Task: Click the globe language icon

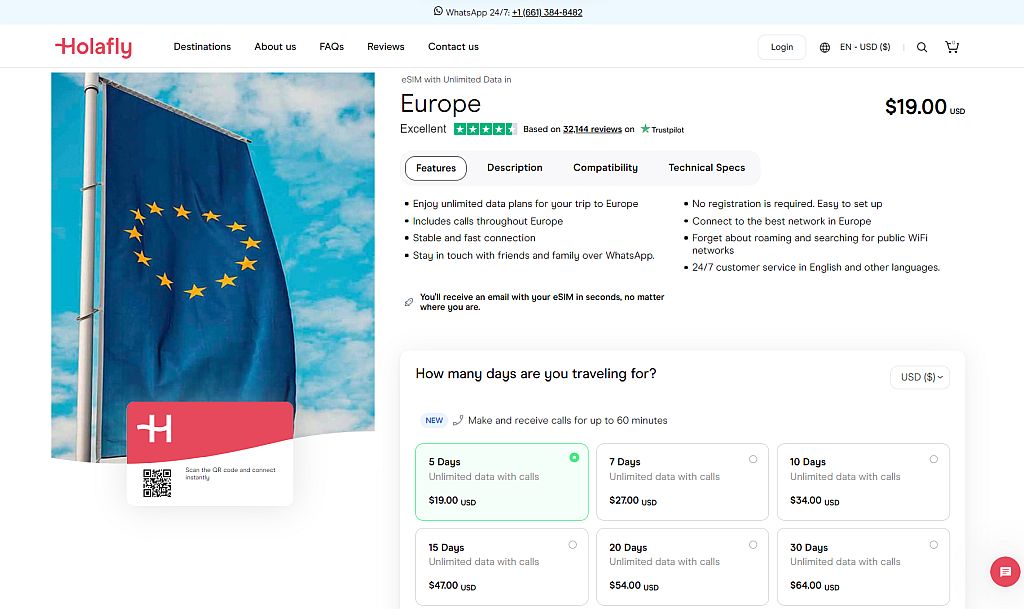Action: tap(824, 46)
